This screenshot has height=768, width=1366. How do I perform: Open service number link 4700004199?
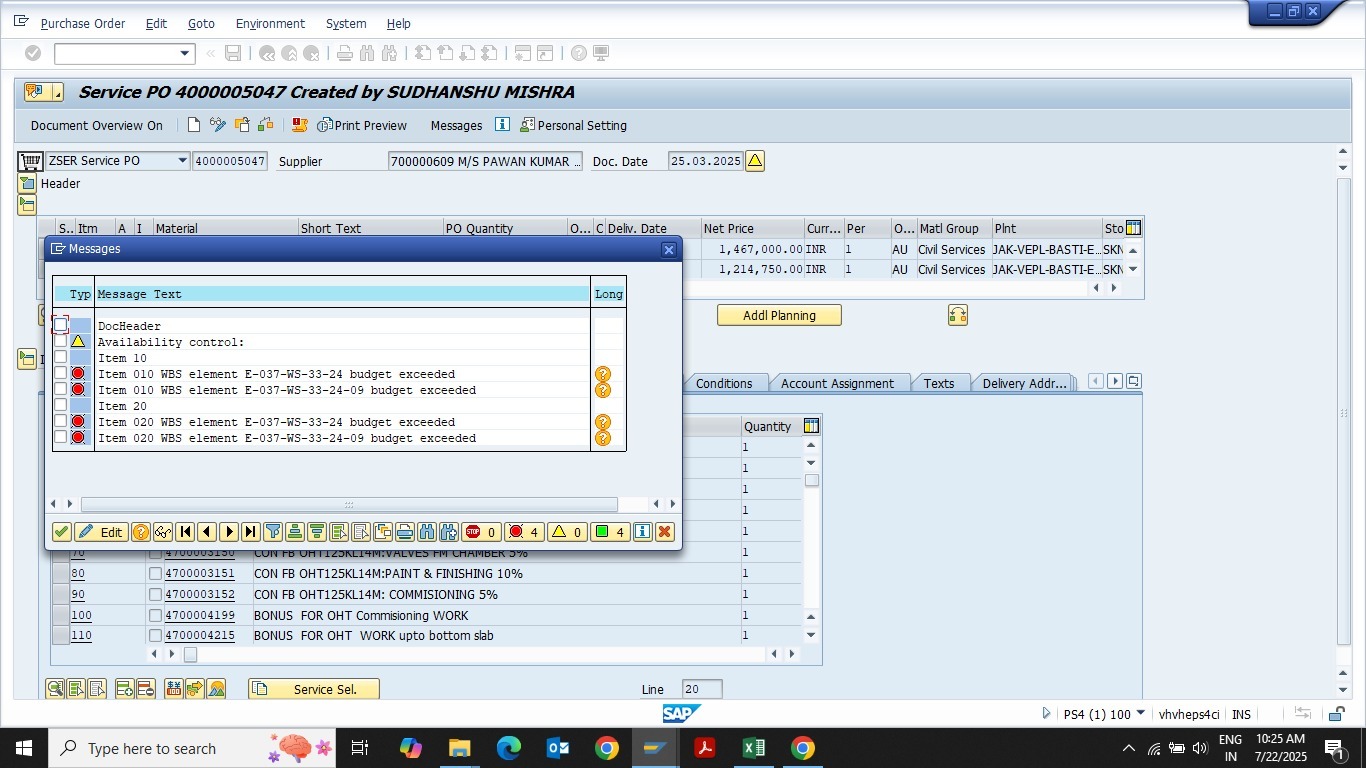point(200,616)
